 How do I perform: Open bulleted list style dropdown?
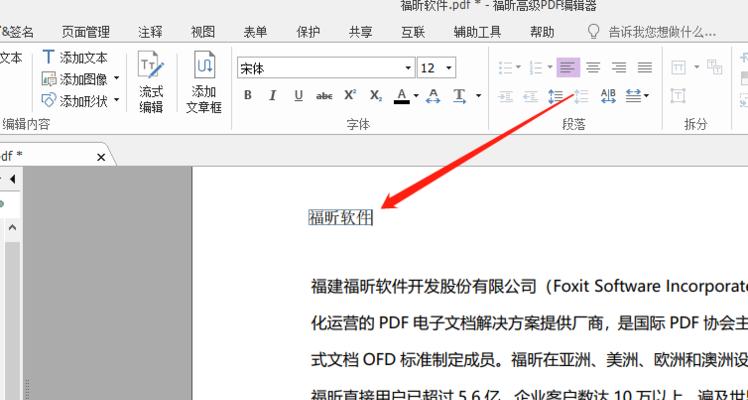[519, 67]
